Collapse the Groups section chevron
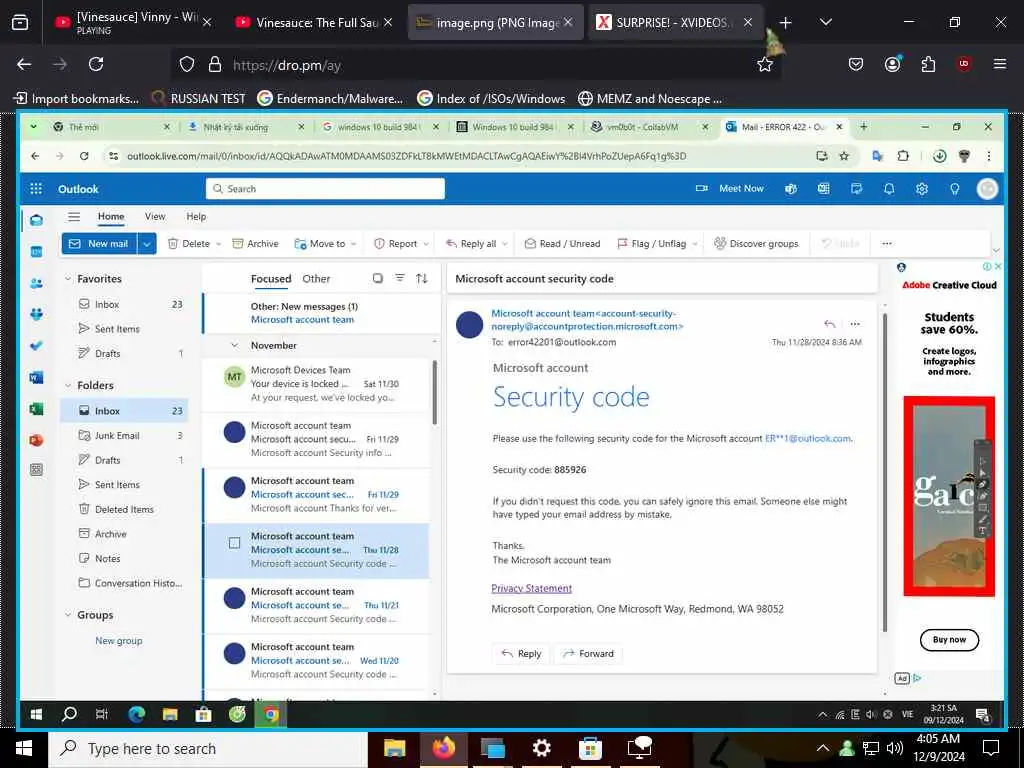Image resolution: width=1024 pixels, height=768 pixels. [68, 615]
